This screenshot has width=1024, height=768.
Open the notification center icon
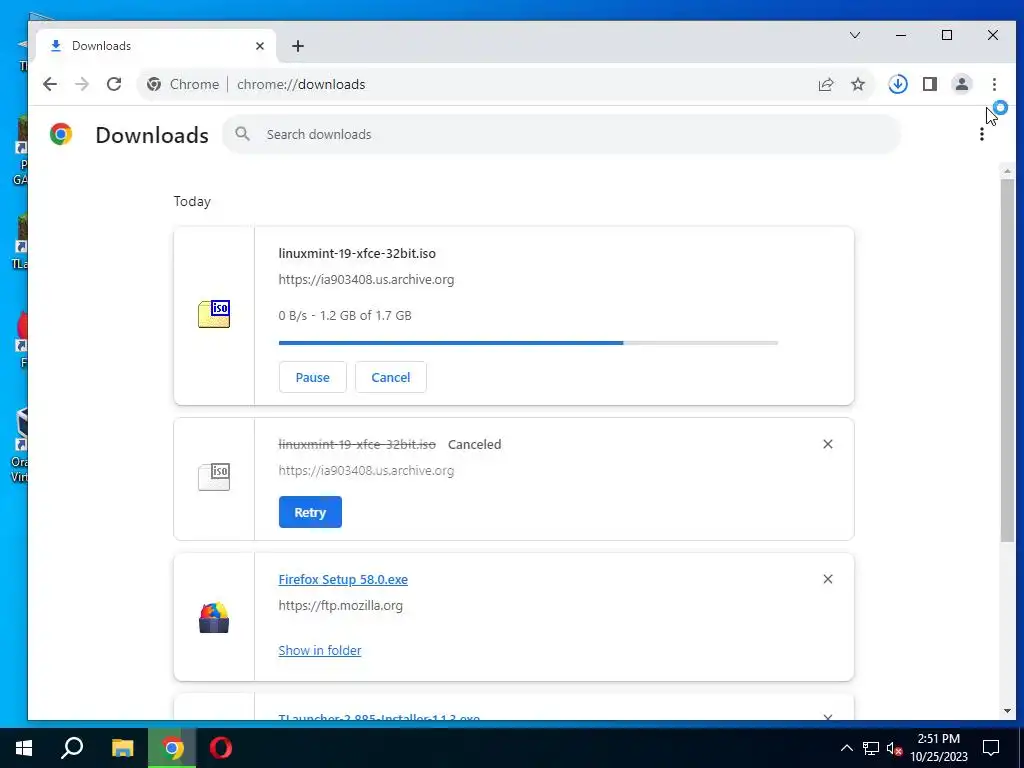pyautogui.click(x=991, y=748)
